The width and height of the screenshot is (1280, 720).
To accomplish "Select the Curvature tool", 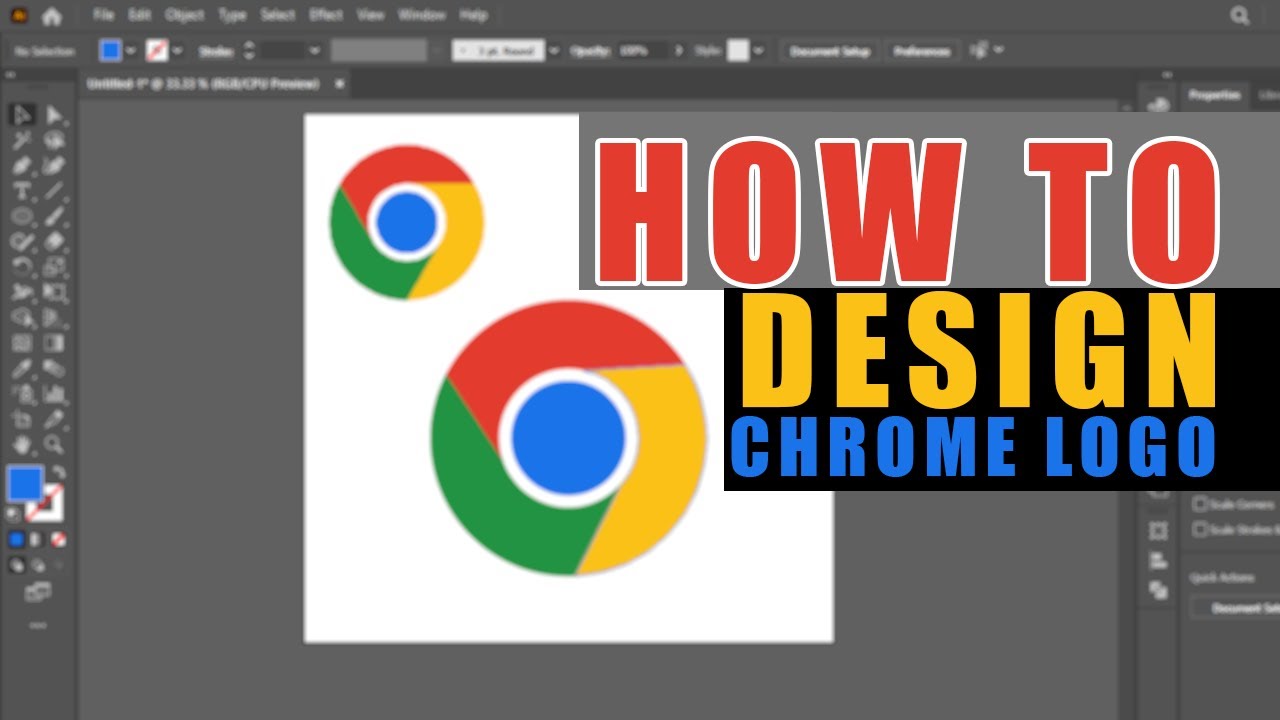I will tap(54, 166).
